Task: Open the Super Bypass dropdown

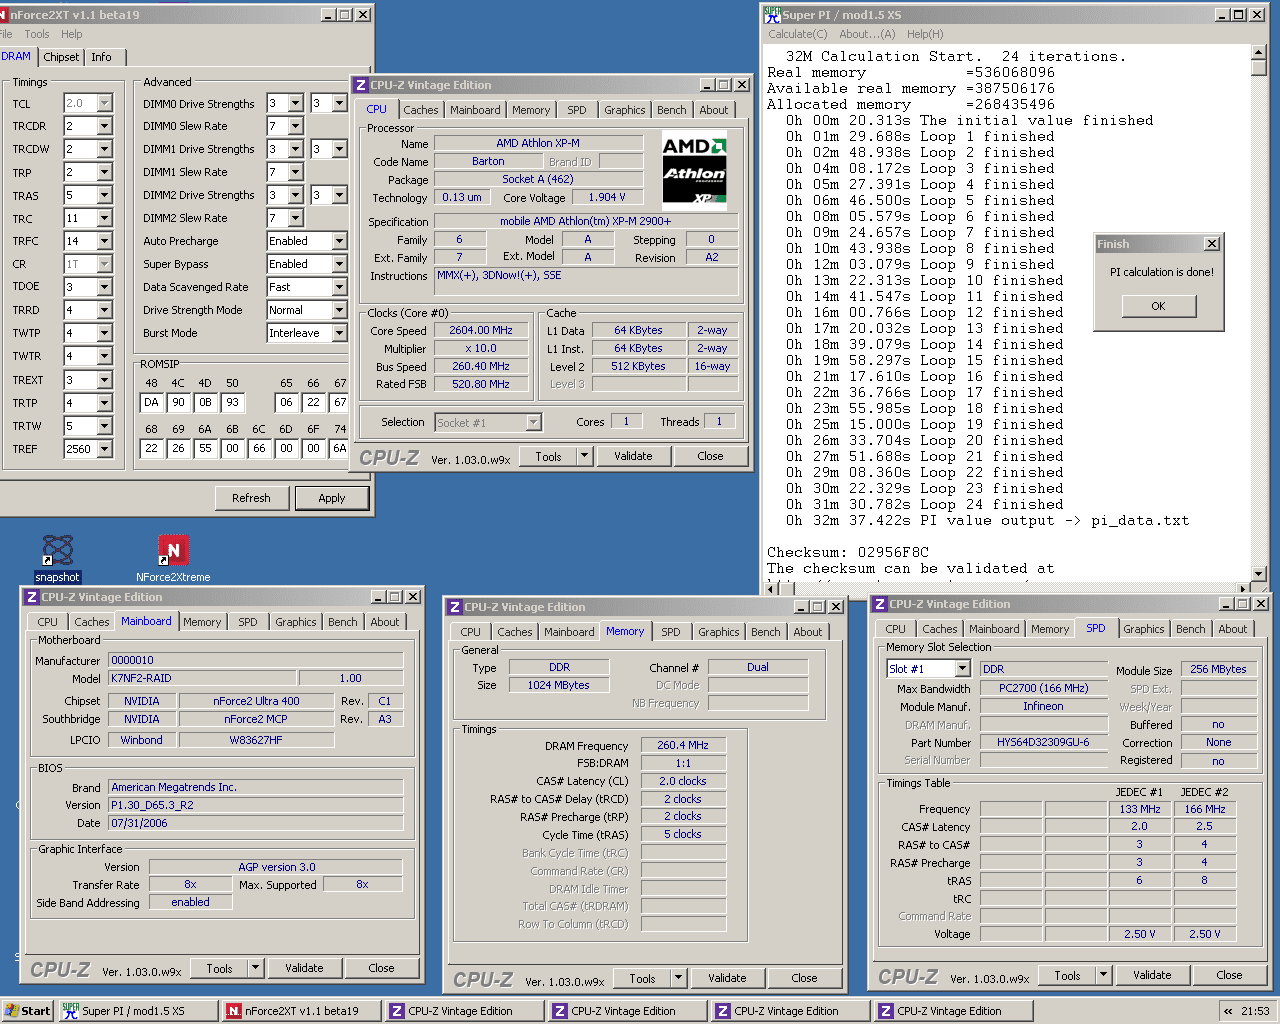Action: (x=339, y=264)
